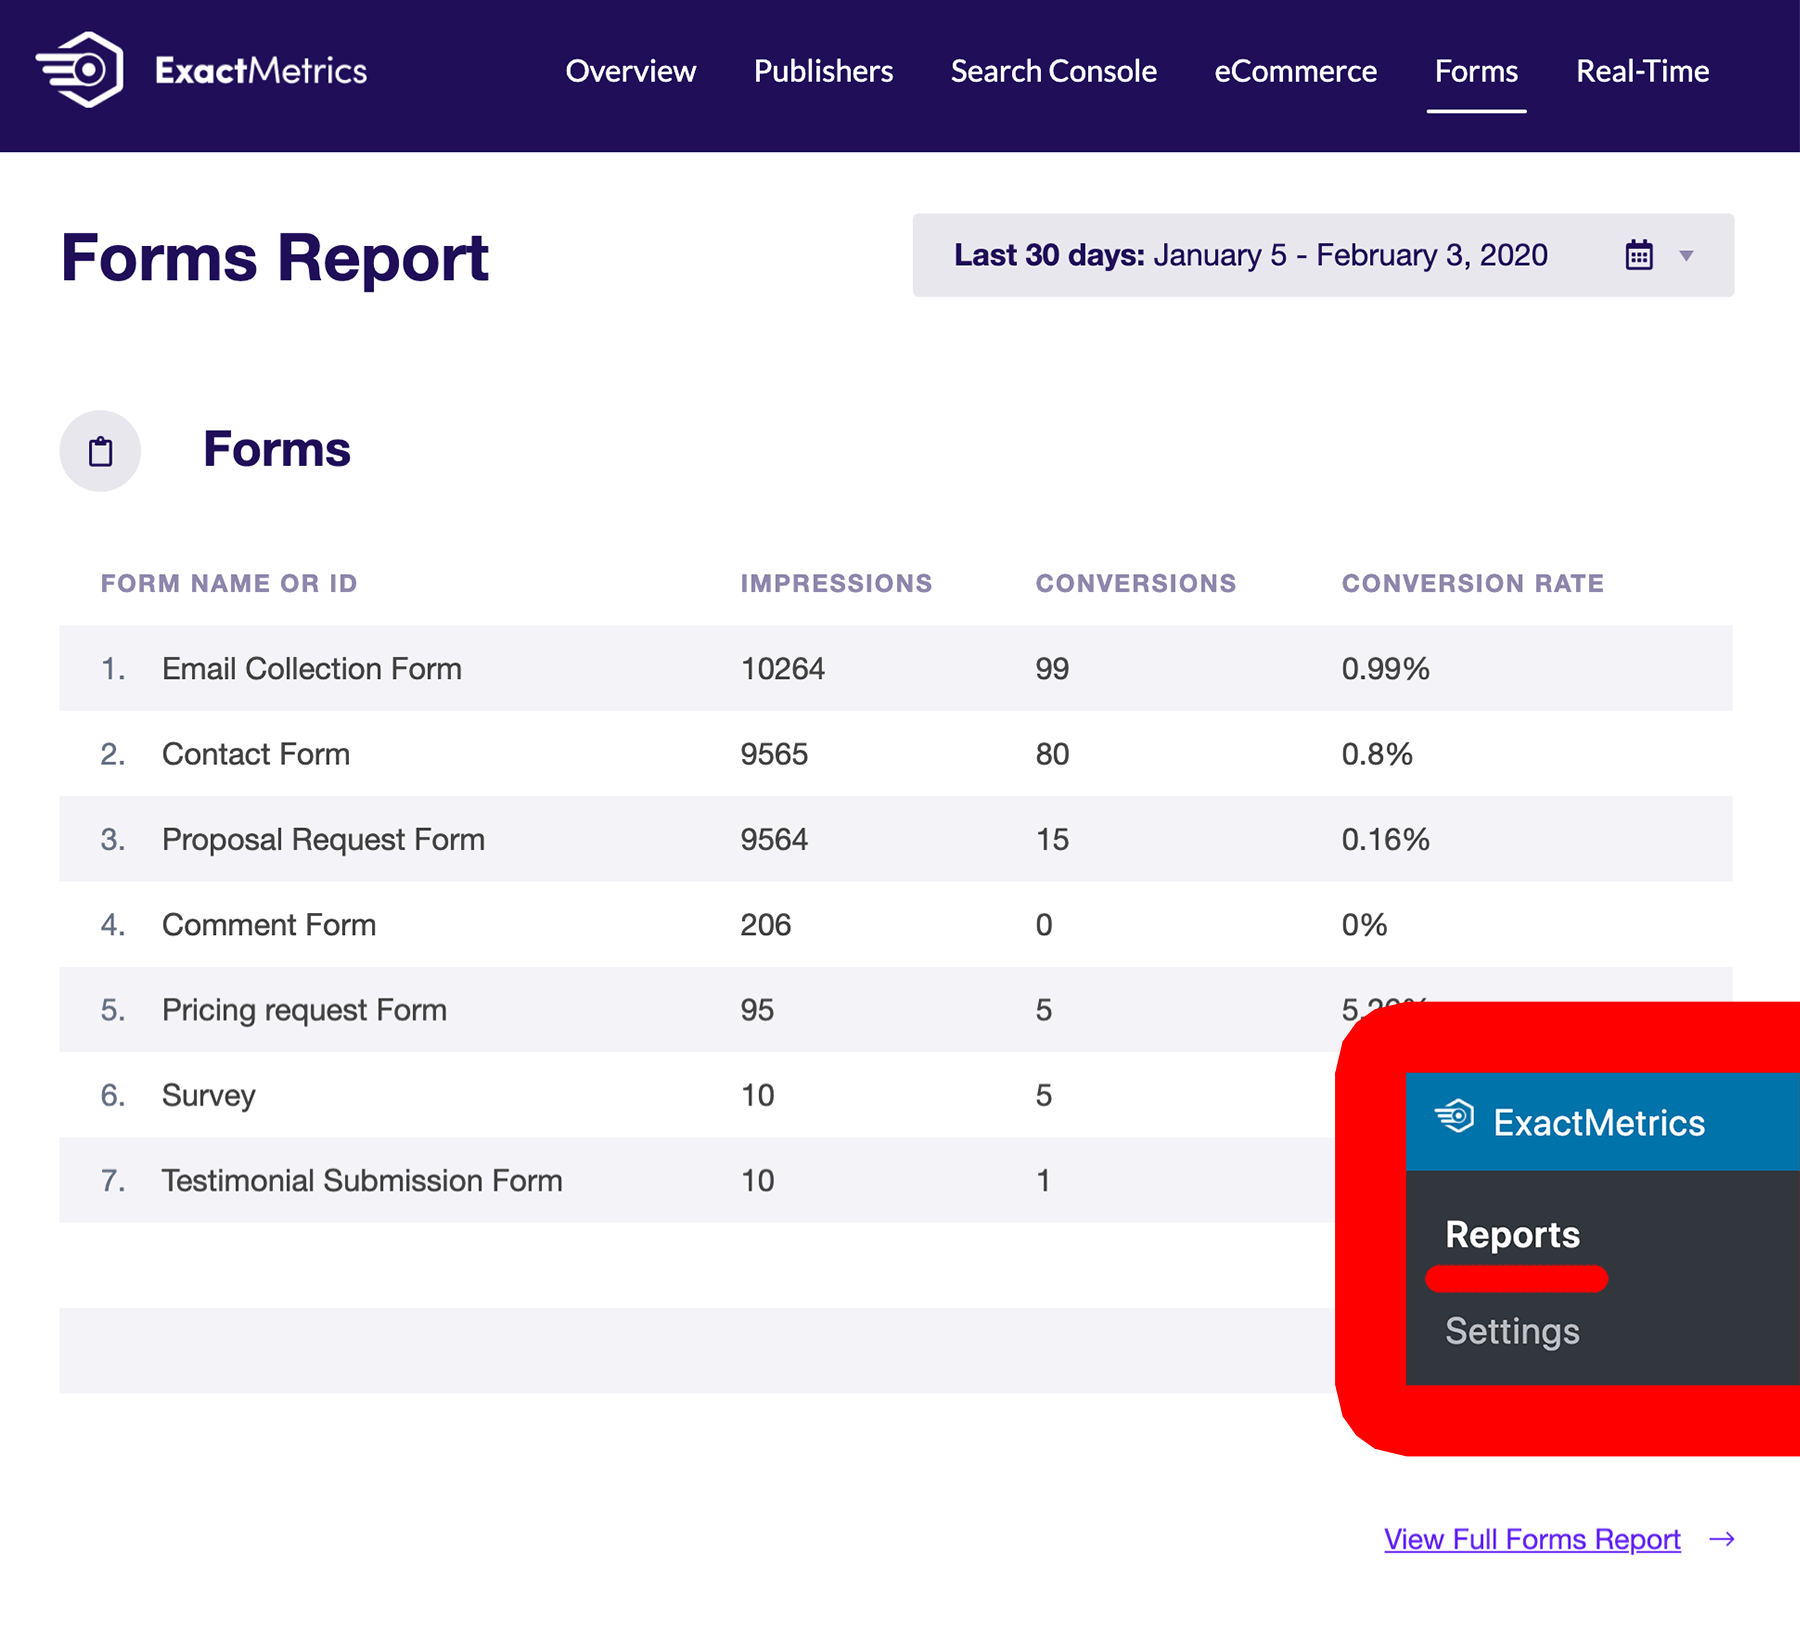This screenshot has height=1630, width=1800.
Task: Select the eCommerce tab
Action: (x=1295, y=71)
